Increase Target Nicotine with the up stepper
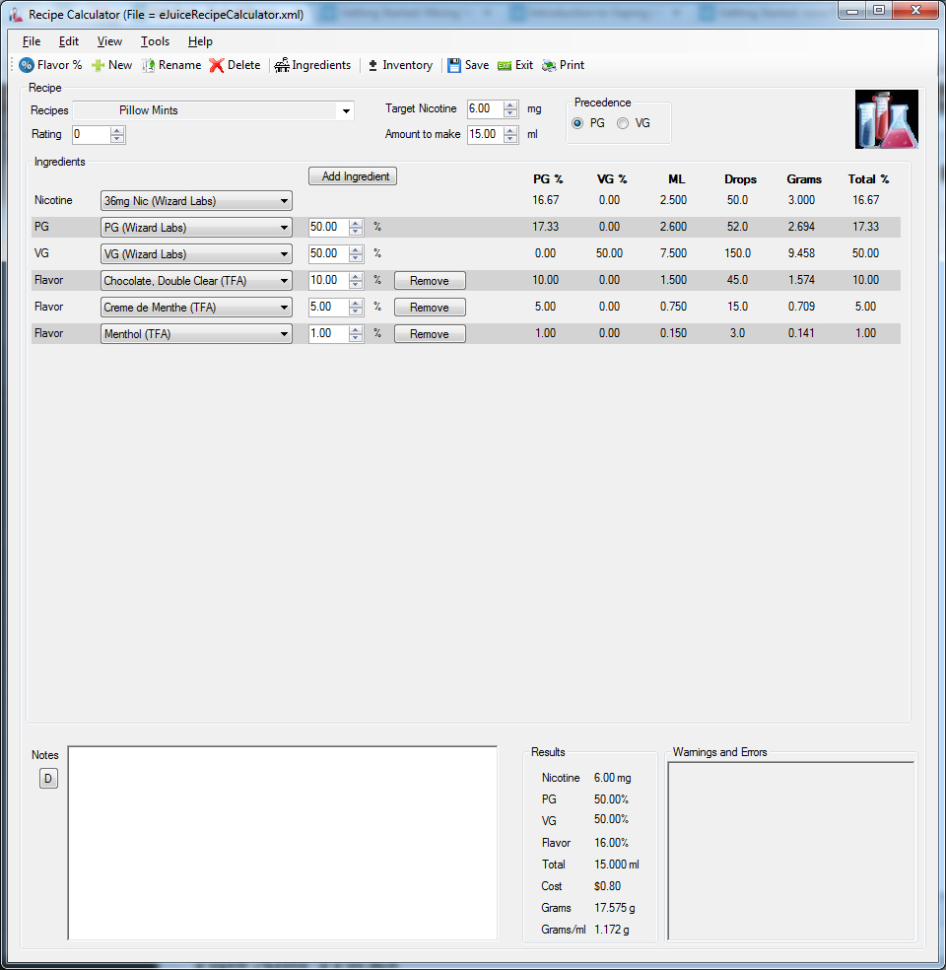This screenshot has height=970, width=946. coord(511,104)
